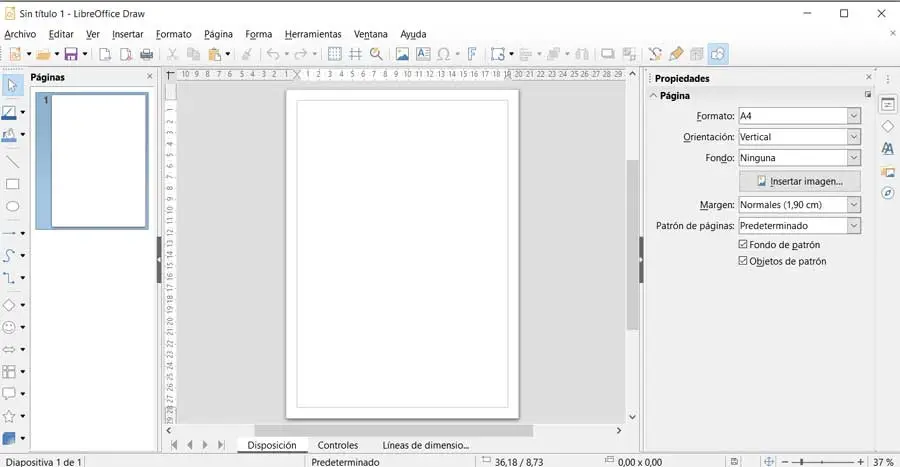The image size is (900, 467).
Task: Insert a text box from toolbar
Action: 423,54
